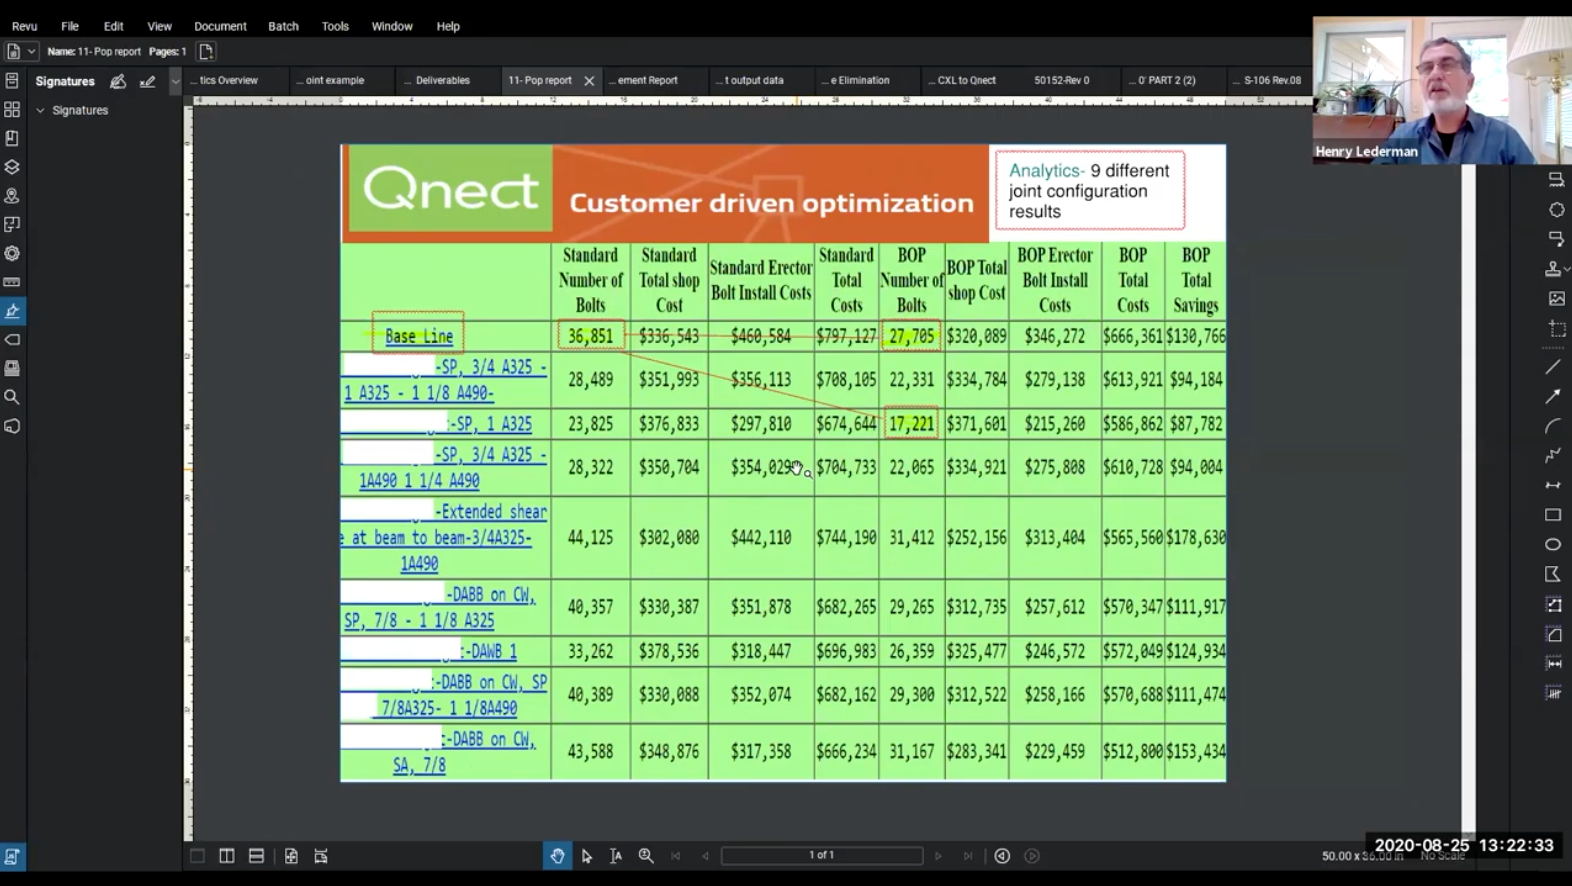Viewport: 1572px width, 886px height.
Task: Select the Arrow tool
Action: [1553, 397]
